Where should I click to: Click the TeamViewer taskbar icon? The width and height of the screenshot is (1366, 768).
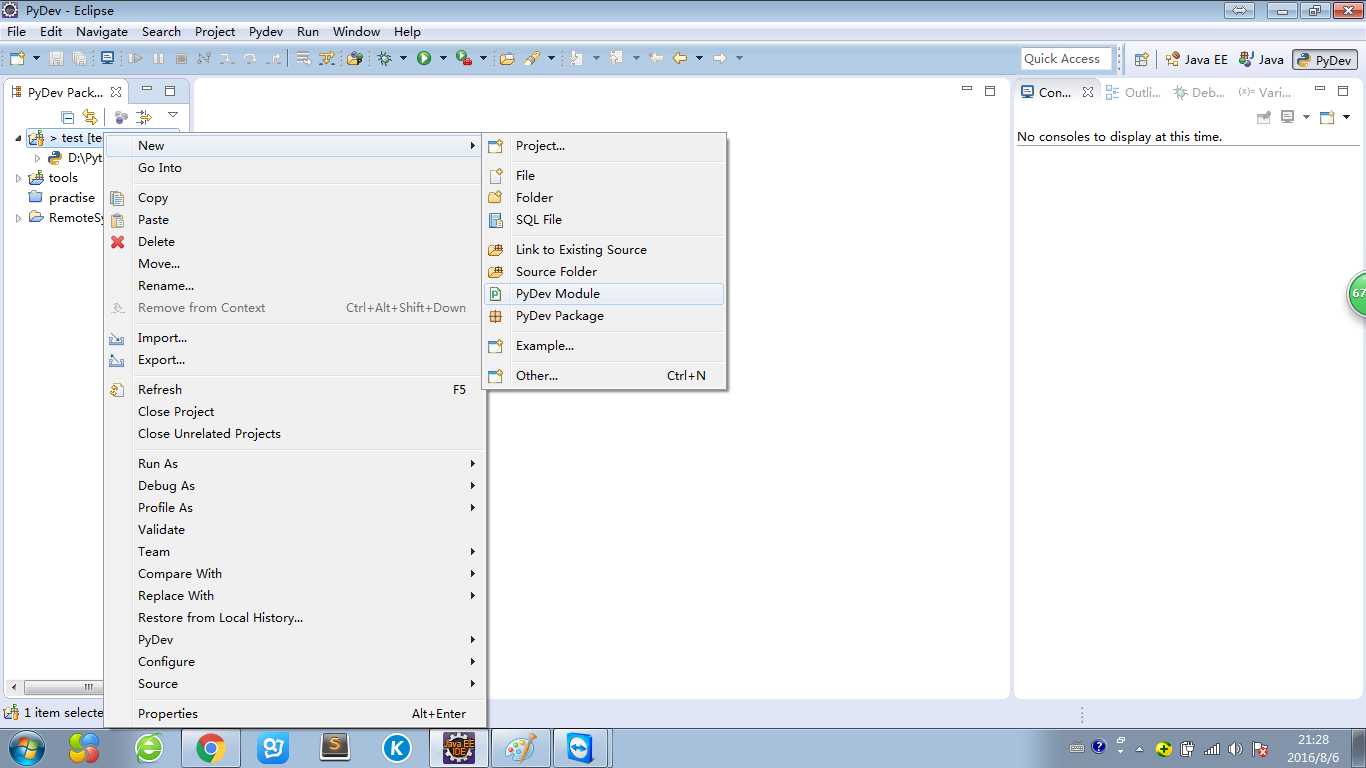click(580, 748)
